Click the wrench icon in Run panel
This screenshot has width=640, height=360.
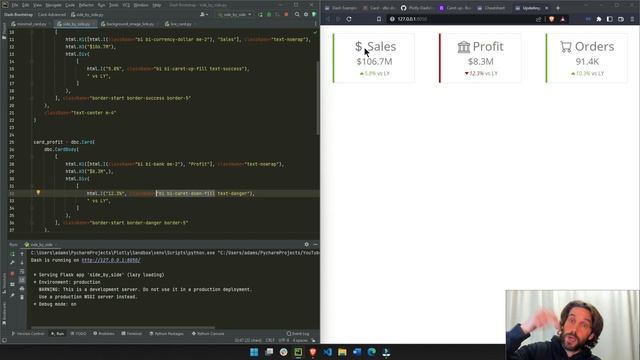click(x=12, y=263)
